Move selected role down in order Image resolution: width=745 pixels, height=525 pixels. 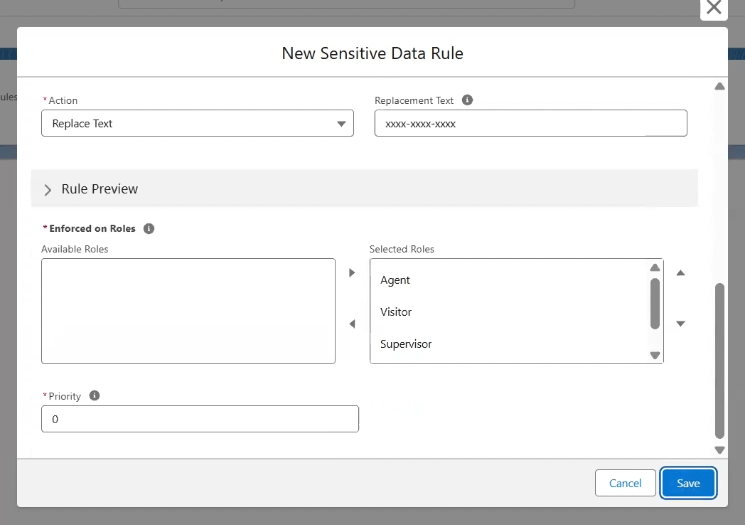click(681, 324)
